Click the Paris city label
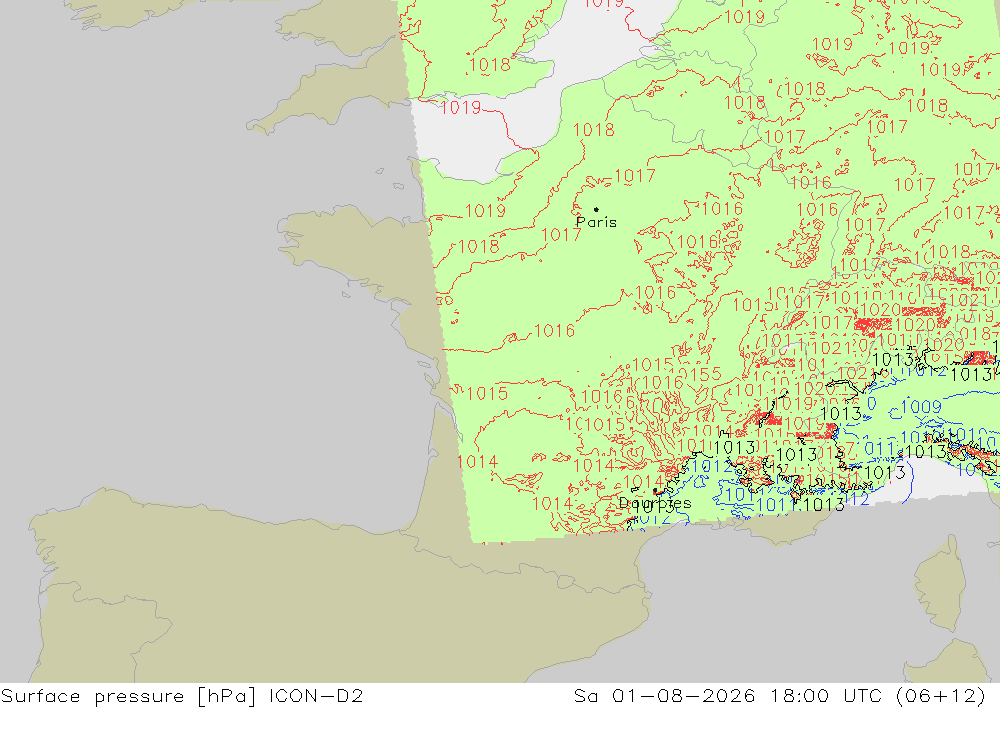The width and height of the screenshot is (1000, 733). point(596,222)
